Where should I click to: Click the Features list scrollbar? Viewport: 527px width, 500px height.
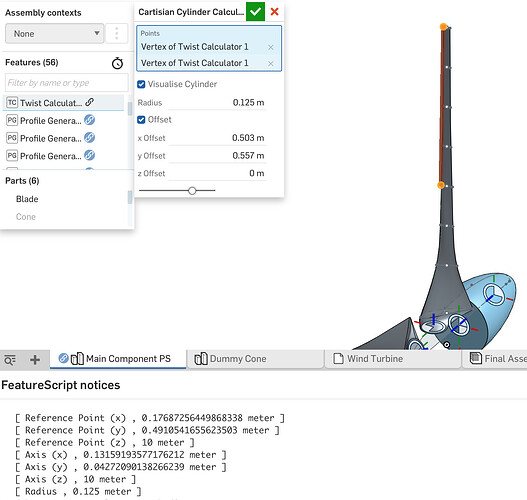coord(130,108)
